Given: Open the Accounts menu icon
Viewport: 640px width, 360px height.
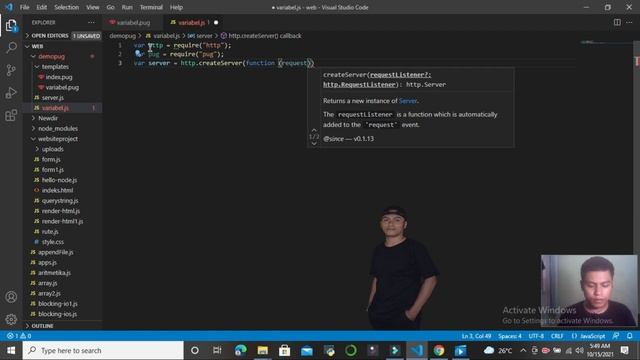Looking at the screenshot, I should (11, 297).
